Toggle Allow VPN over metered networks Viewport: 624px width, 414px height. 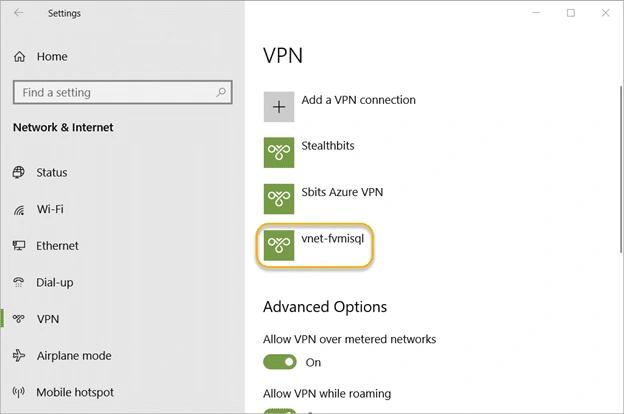280,362
